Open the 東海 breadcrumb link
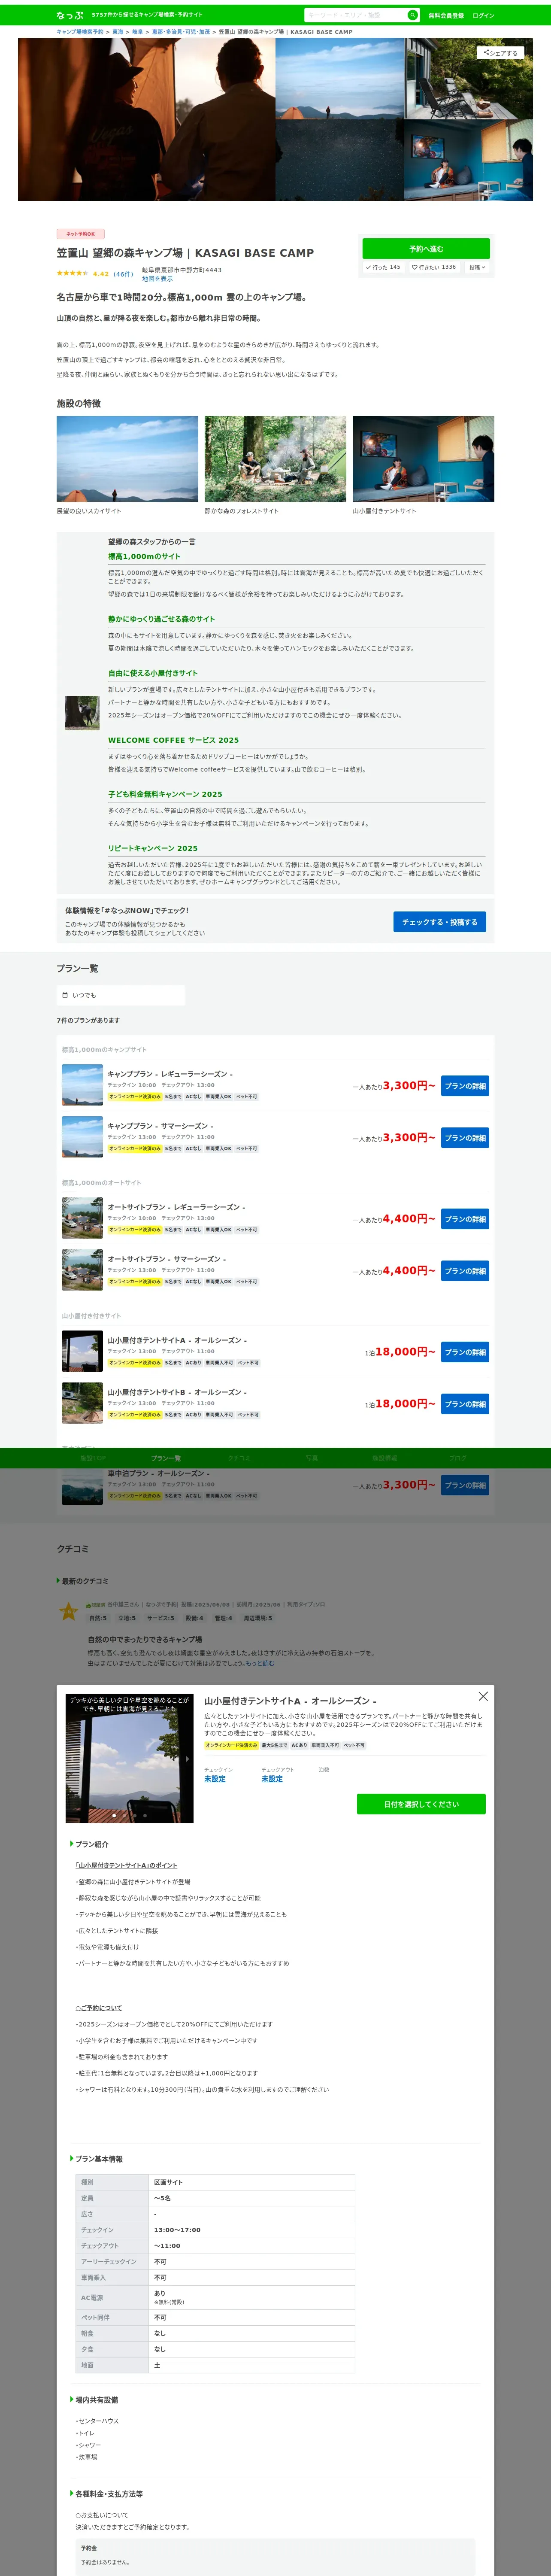This screenshot has height=2576, width=551. pyautogui.click(x=118, y=32)
